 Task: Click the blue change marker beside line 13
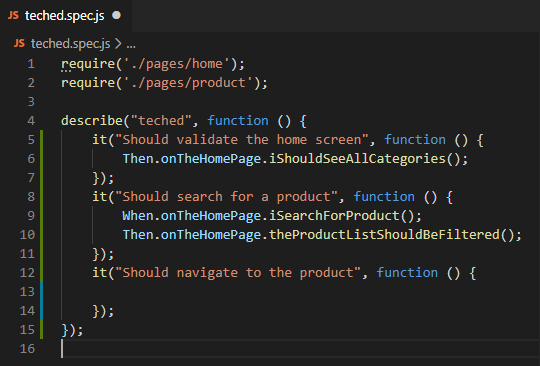click(42, 292)
